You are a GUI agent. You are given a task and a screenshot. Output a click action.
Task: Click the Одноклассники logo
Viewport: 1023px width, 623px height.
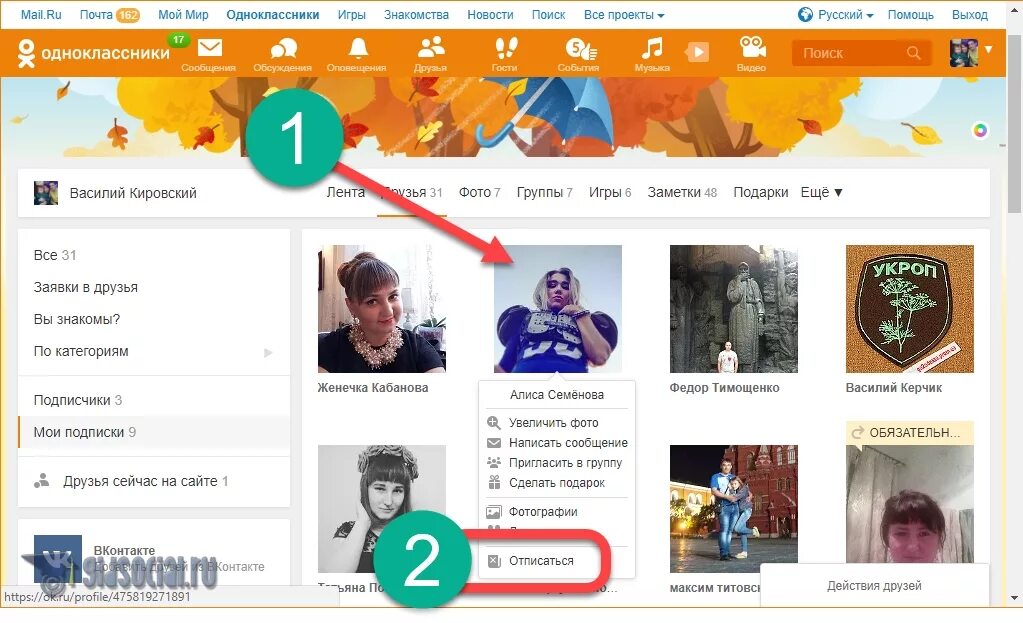[93, 53]
